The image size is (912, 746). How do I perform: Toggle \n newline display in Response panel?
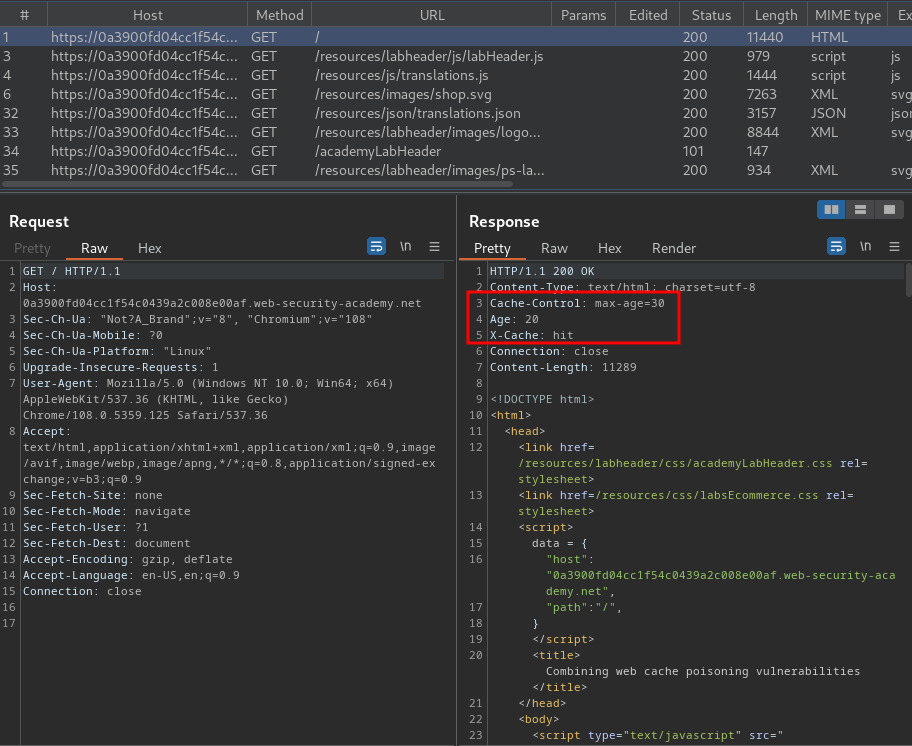pyautogui.click(x=865, y=246)
